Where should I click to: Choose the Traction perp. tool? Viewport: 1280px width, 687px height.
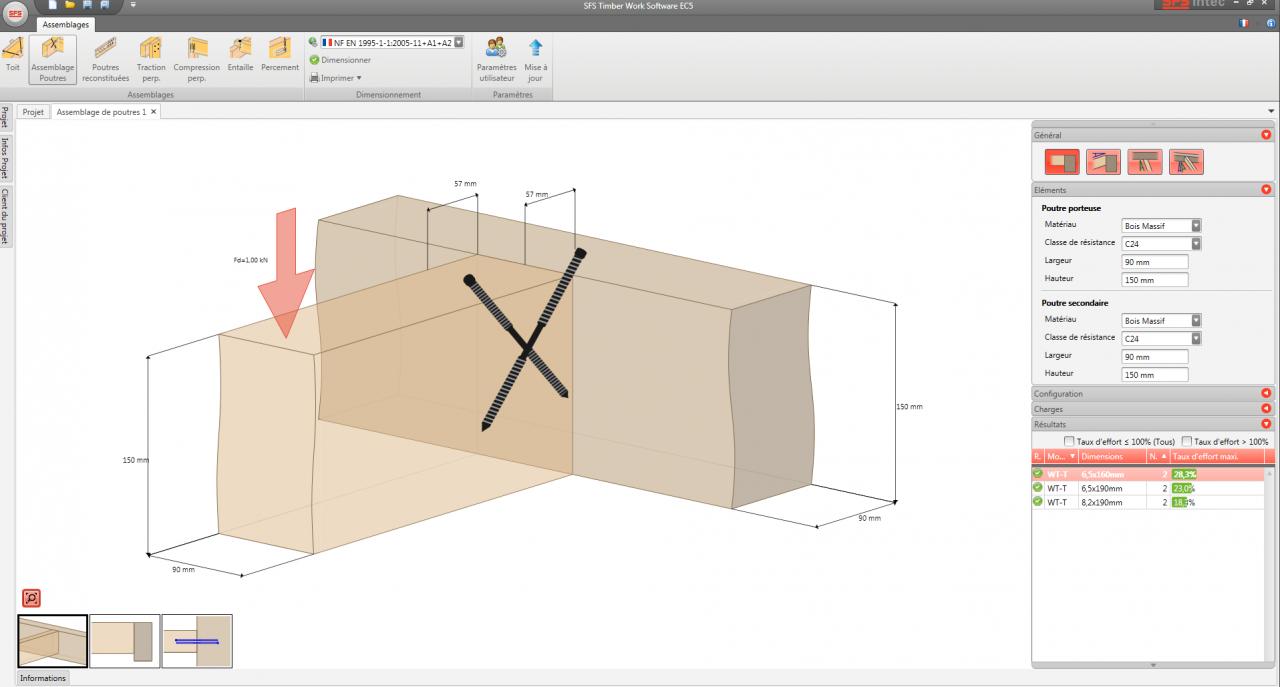[x=151, y=58]
